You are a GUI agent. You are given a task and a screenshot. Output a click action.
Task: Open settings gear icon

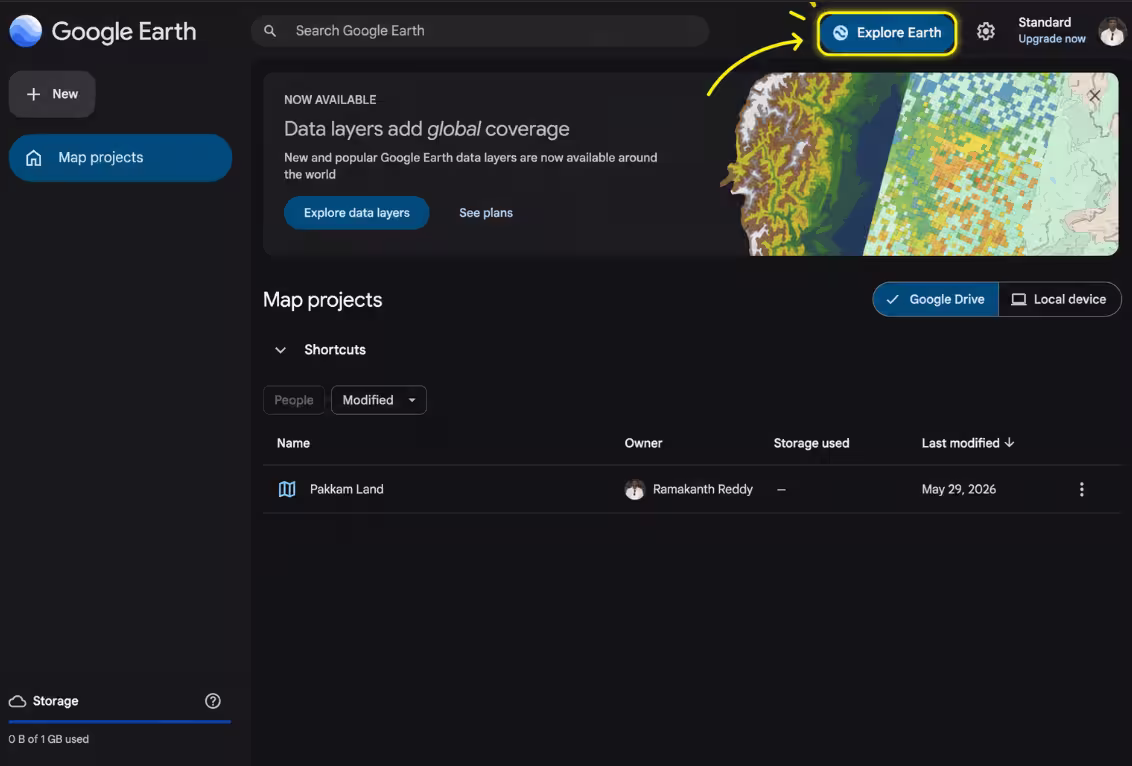tap(985, 32)
